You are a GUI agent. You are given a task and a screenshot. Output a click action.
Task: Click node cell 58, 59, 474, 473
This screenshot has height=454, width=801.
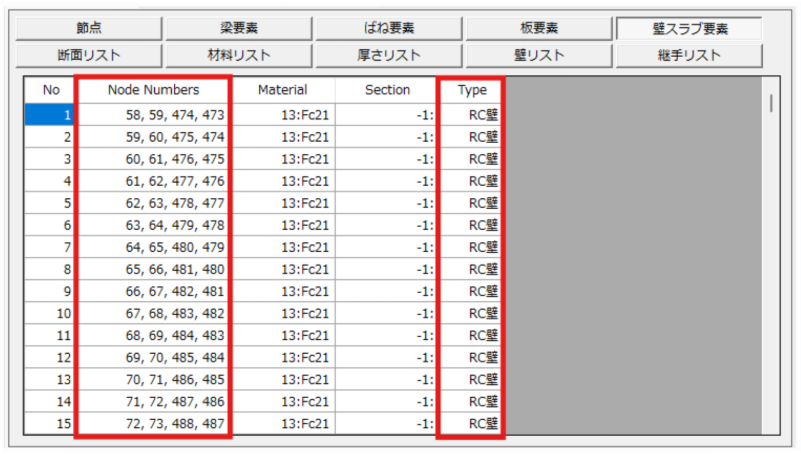tap(153, 114)
